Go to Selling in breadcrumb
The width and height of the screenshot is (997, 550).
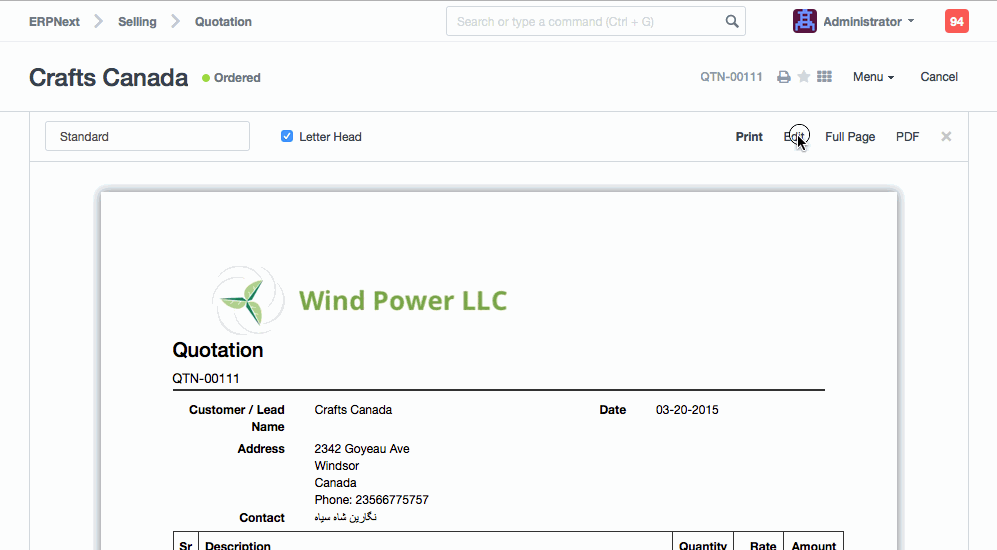(137, 21)
